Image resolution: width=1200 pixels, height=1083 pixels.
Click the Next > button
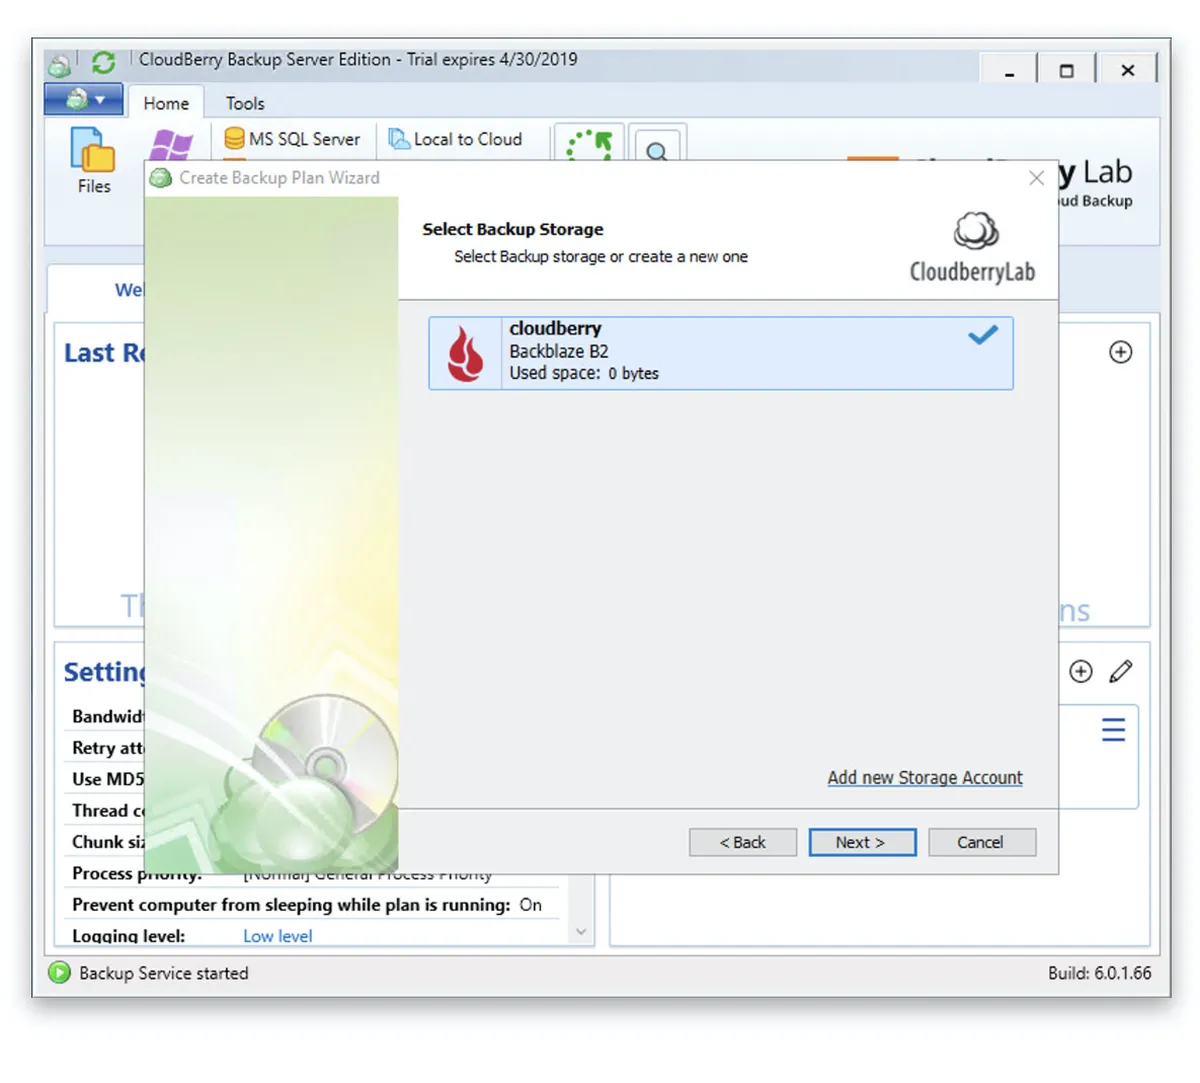pyautogui.click(x=862, y=842)
